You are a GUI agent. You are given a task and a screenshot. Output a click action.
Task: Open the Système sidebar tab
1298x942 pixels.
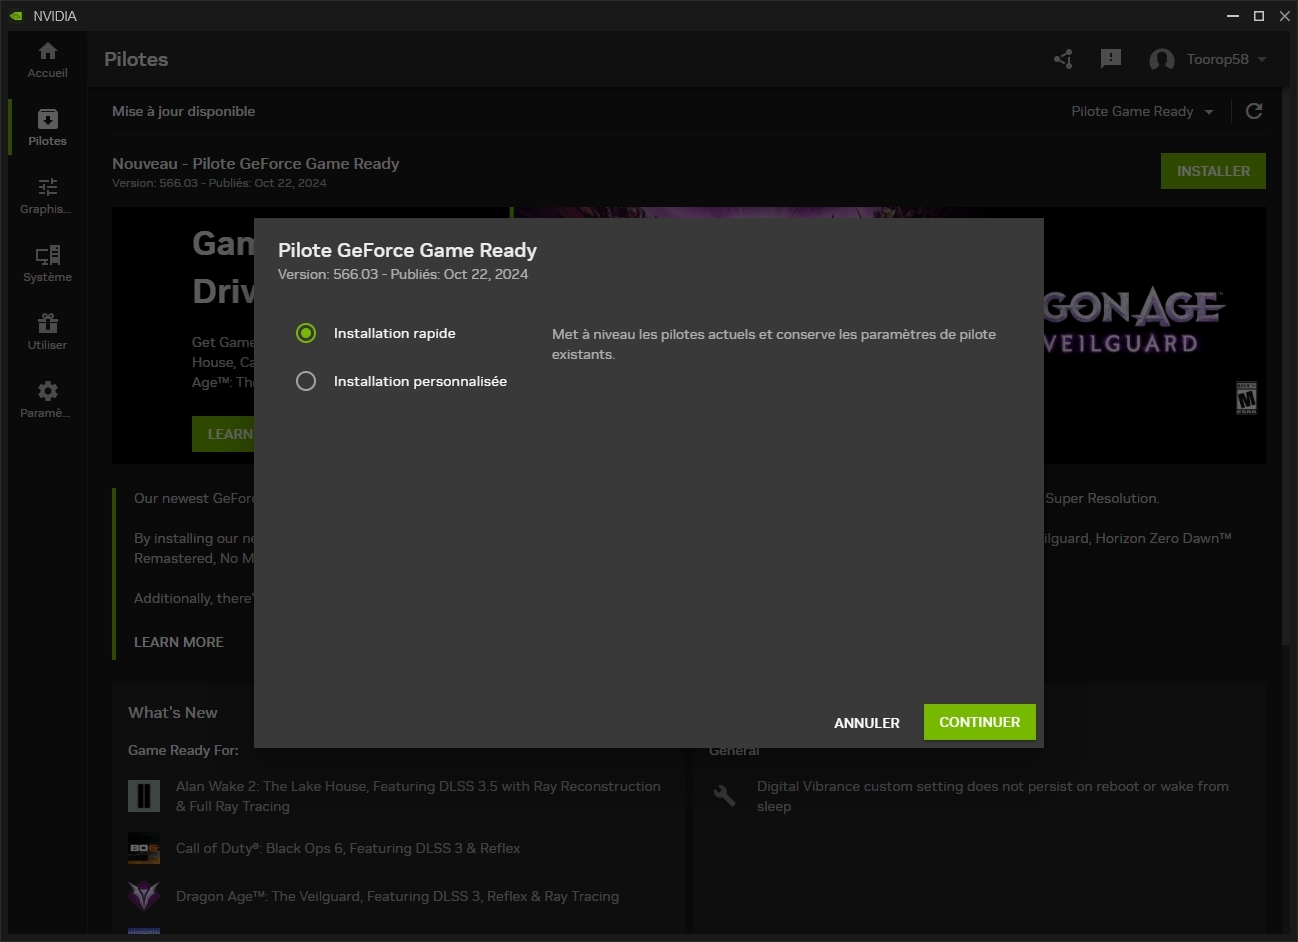coord(47,264)
